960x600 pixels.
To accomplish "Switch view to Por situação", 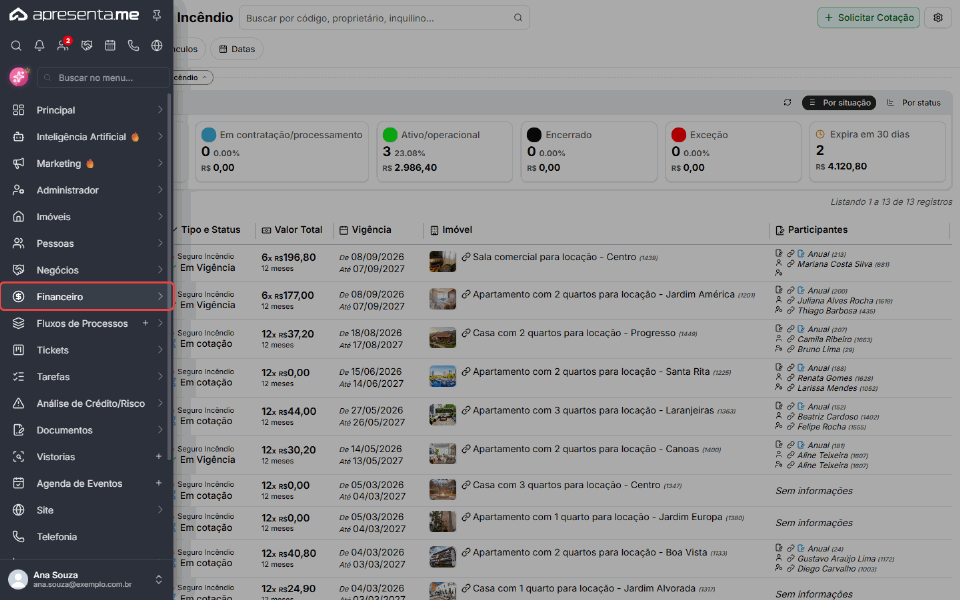I will pos(839,103).
